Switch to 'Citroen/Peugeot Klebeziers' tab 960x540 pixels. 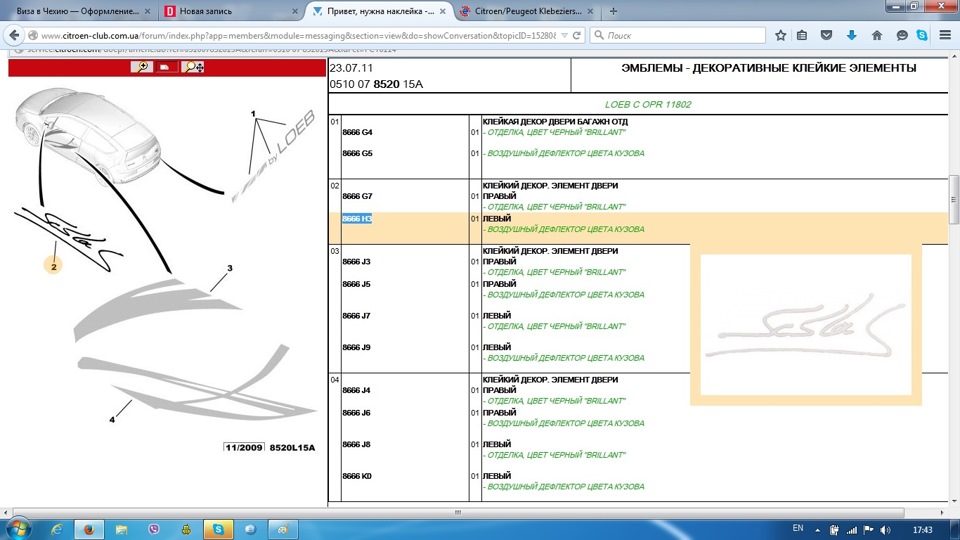527,11
